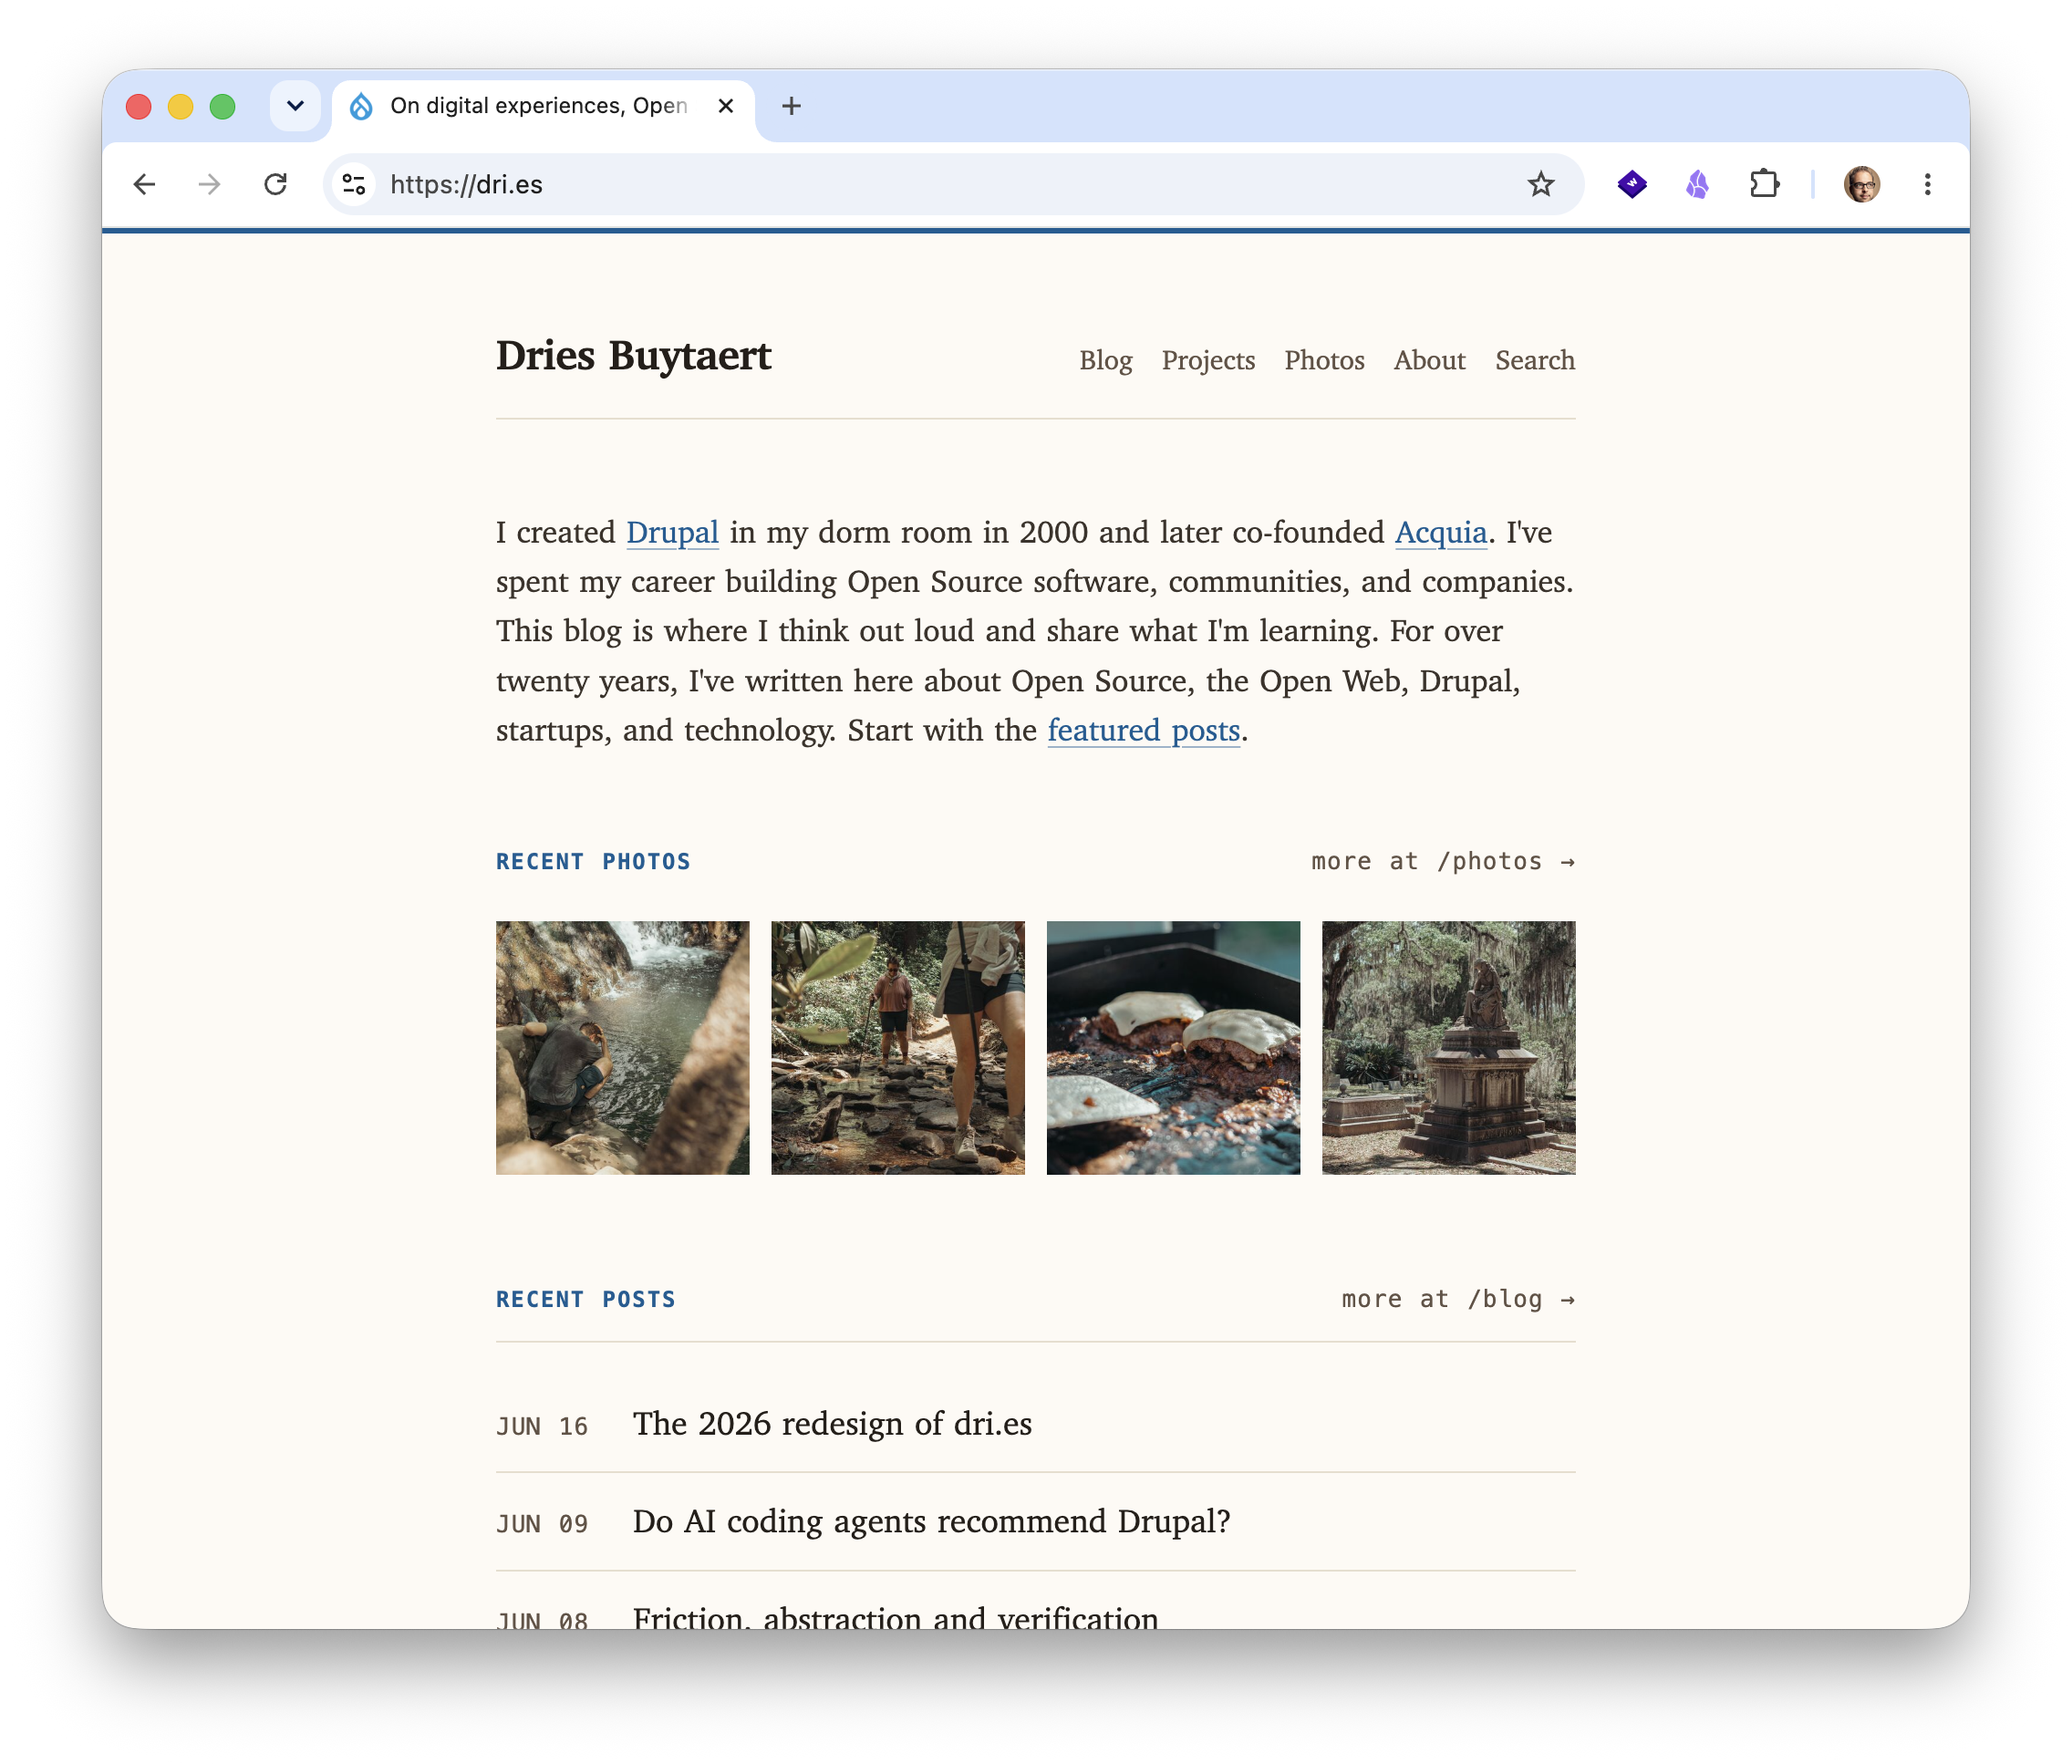Reload the page with the refresh icon
This screenshot has height=1764, width=2072.
coord(275,184)
